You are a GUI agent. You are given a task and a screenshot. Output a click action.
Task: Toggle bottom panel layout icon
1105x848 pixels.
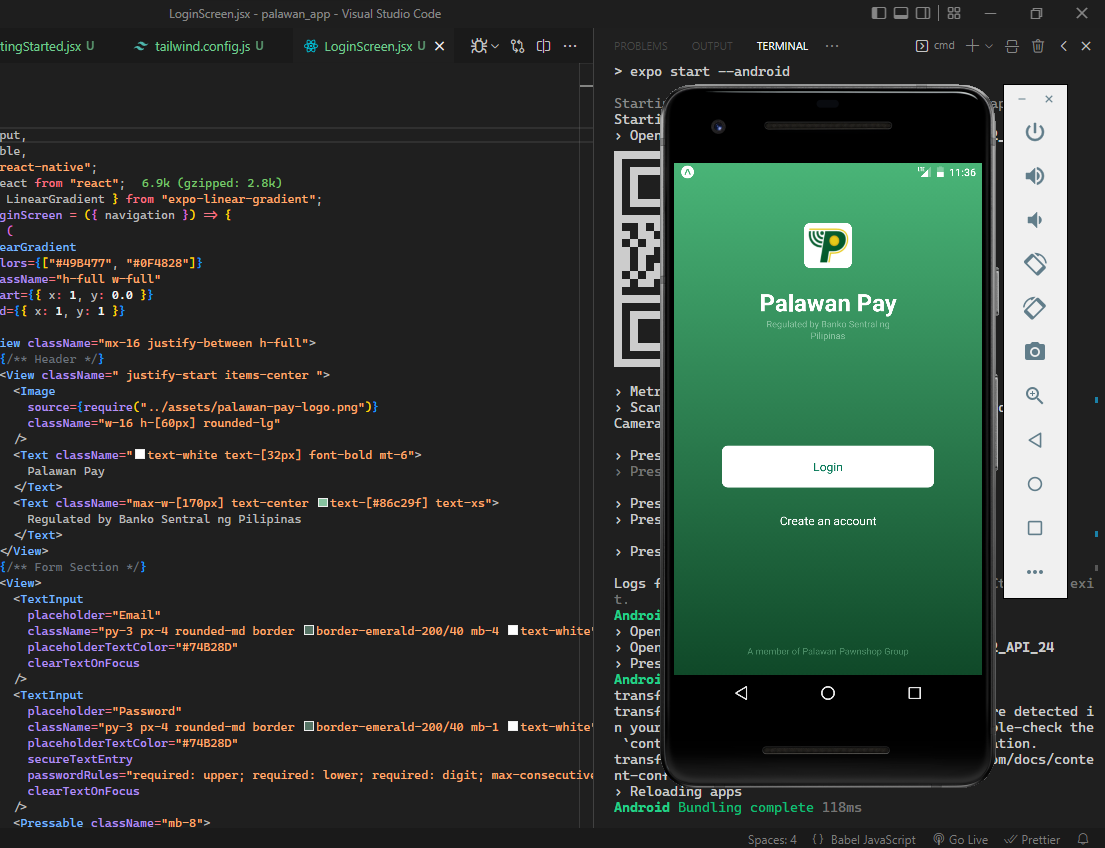click(901, 13)
